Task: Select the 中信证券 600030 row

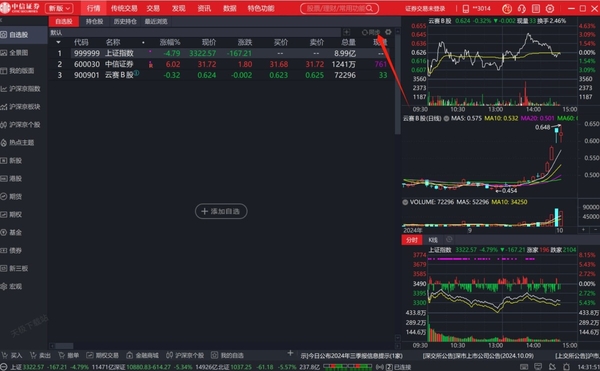Action: 221,64
